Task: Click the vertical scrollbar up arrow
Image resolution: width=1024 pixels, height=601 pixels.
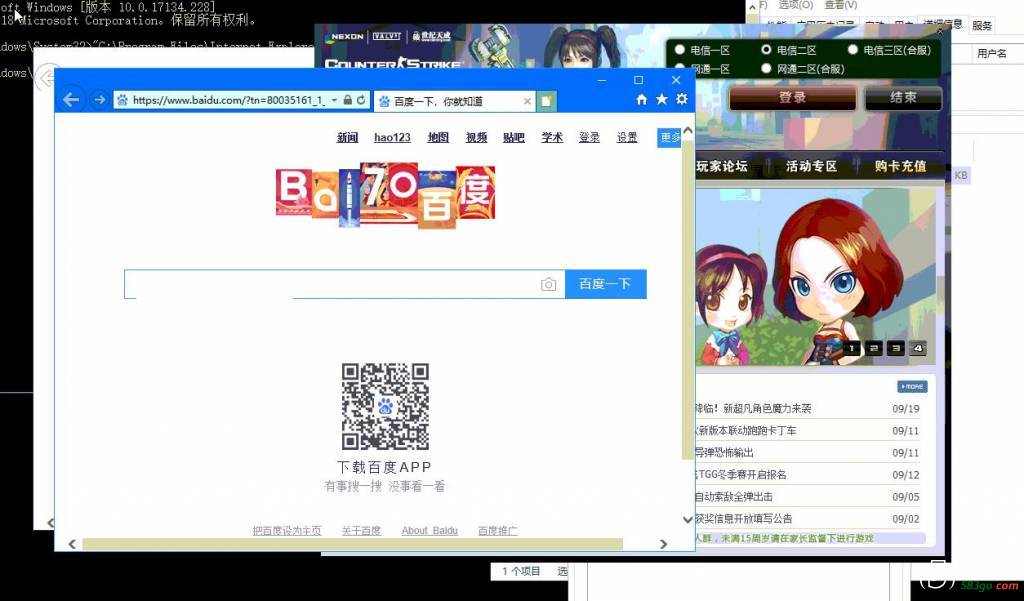Action: [688, 131]
